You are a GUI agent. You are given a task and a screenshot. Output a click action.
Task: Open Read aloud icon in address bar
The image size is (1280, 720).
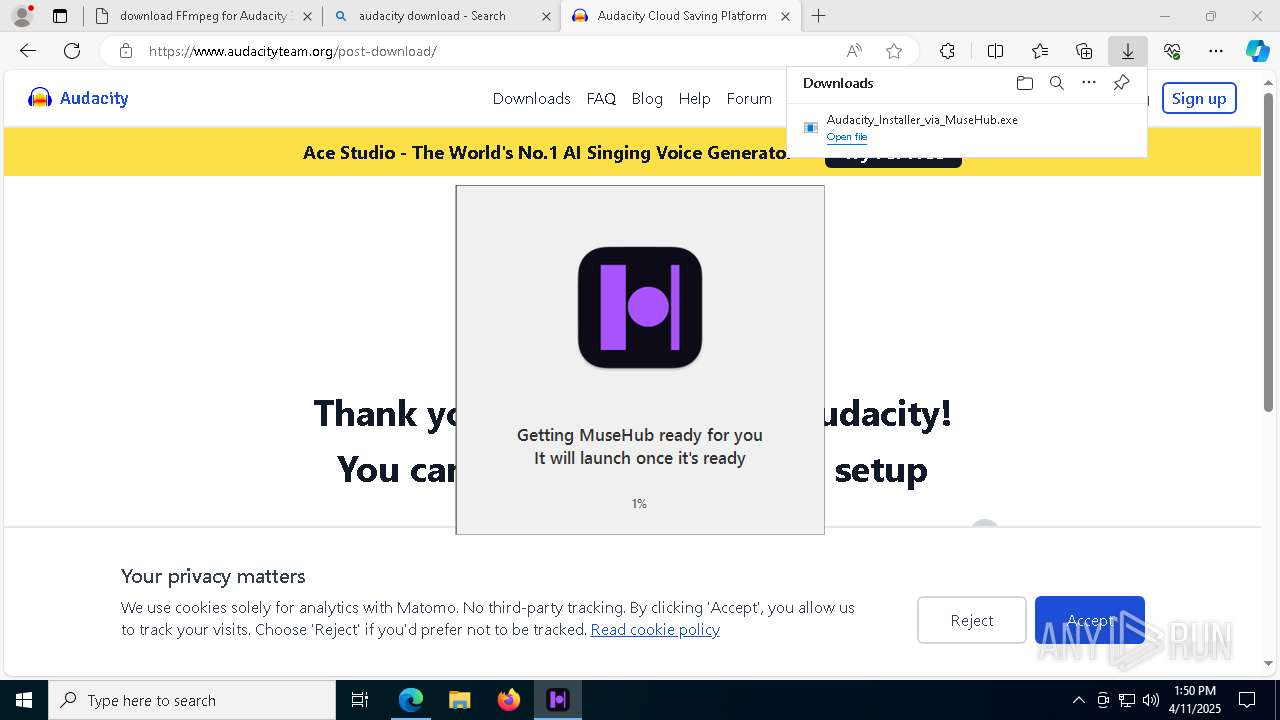(854, 51)
